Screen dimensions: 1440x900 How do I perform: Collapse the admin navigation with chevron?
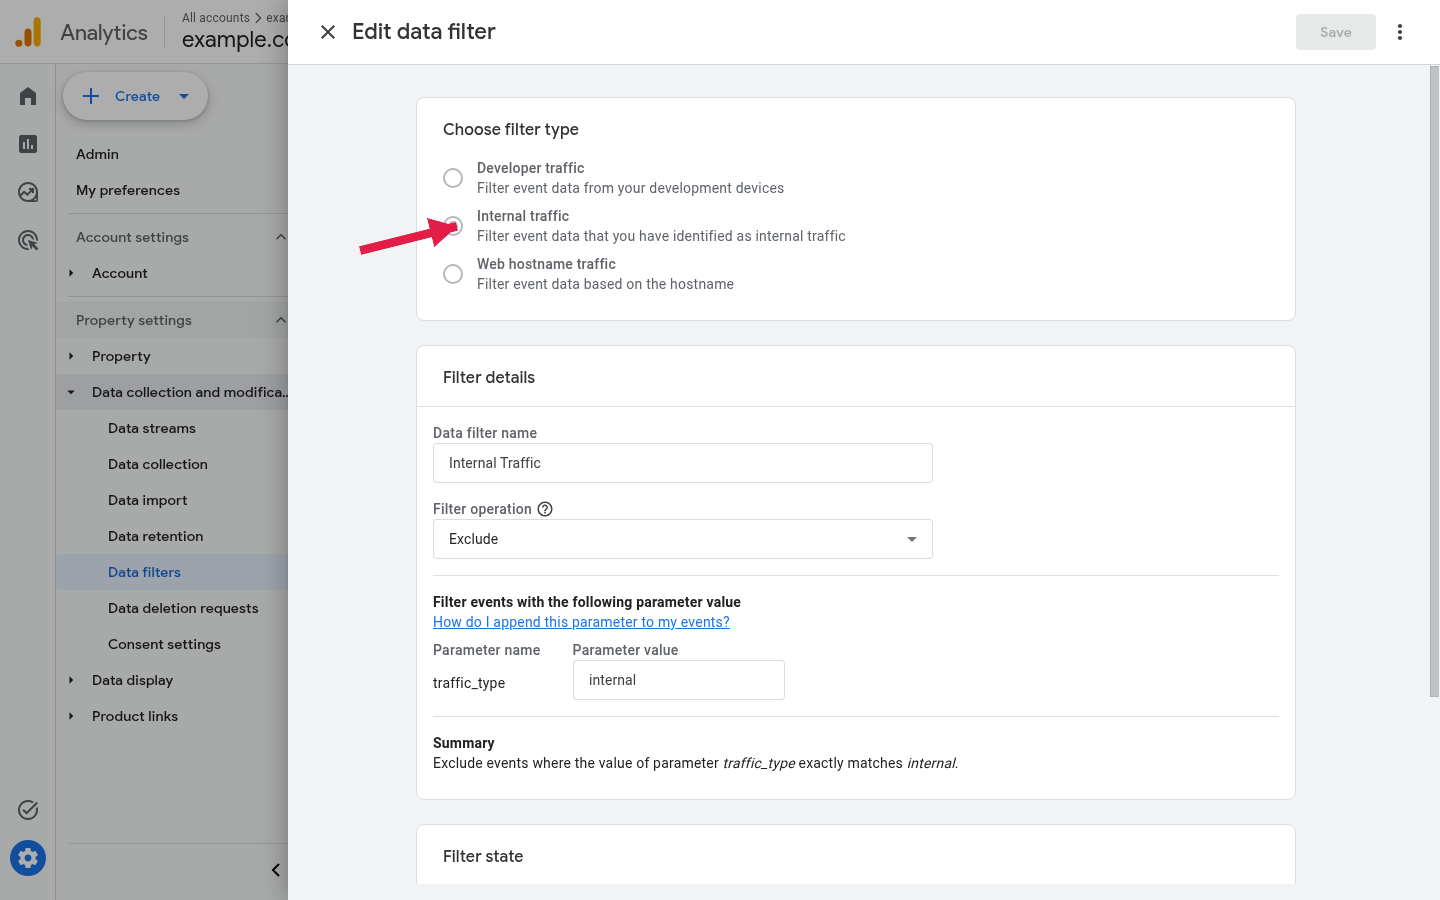(x=276, y=870)
